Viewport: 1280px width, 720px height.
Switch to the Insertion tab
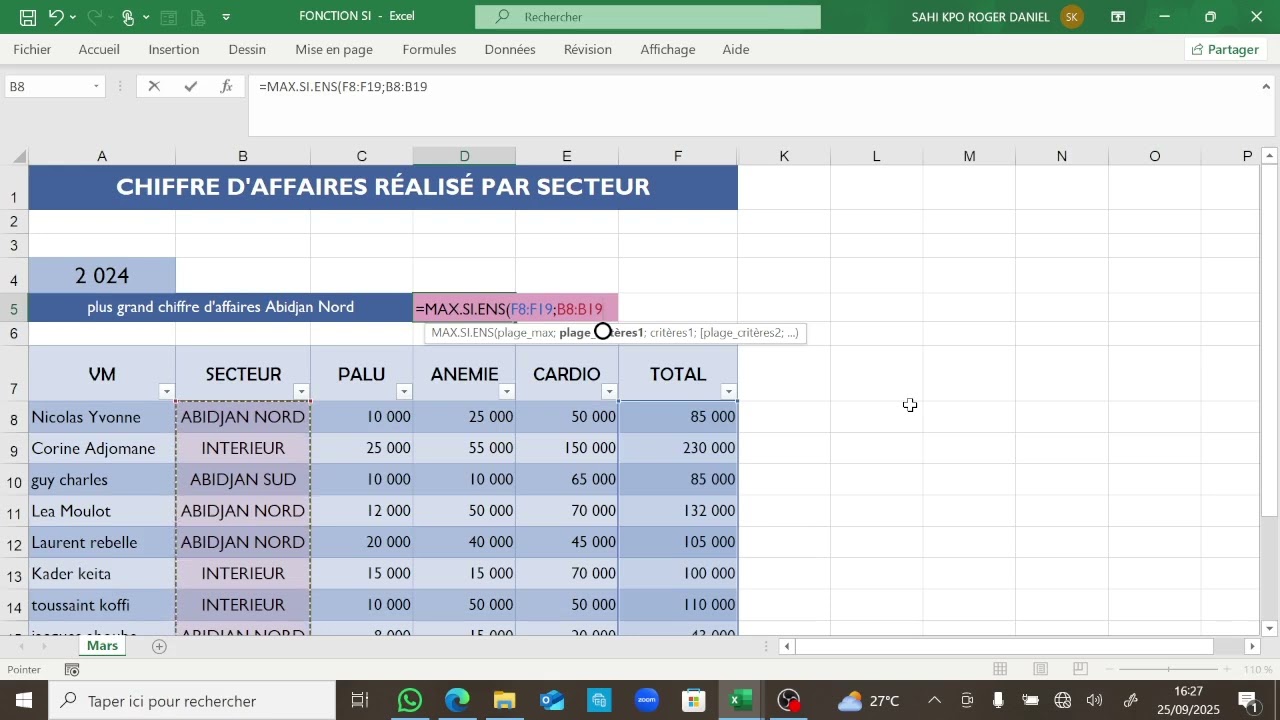pos(173,49)
